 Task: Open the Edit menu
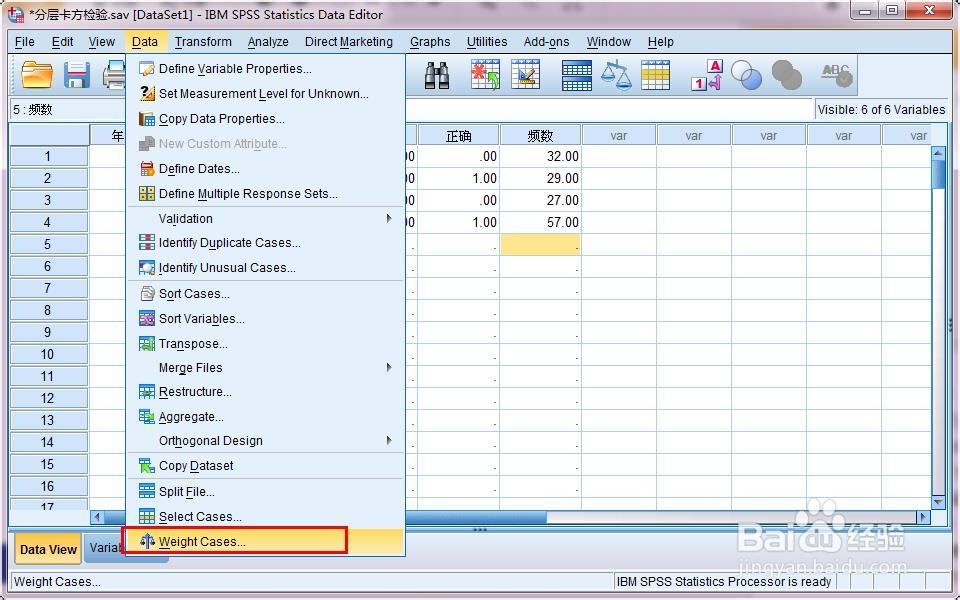[62, 42]
